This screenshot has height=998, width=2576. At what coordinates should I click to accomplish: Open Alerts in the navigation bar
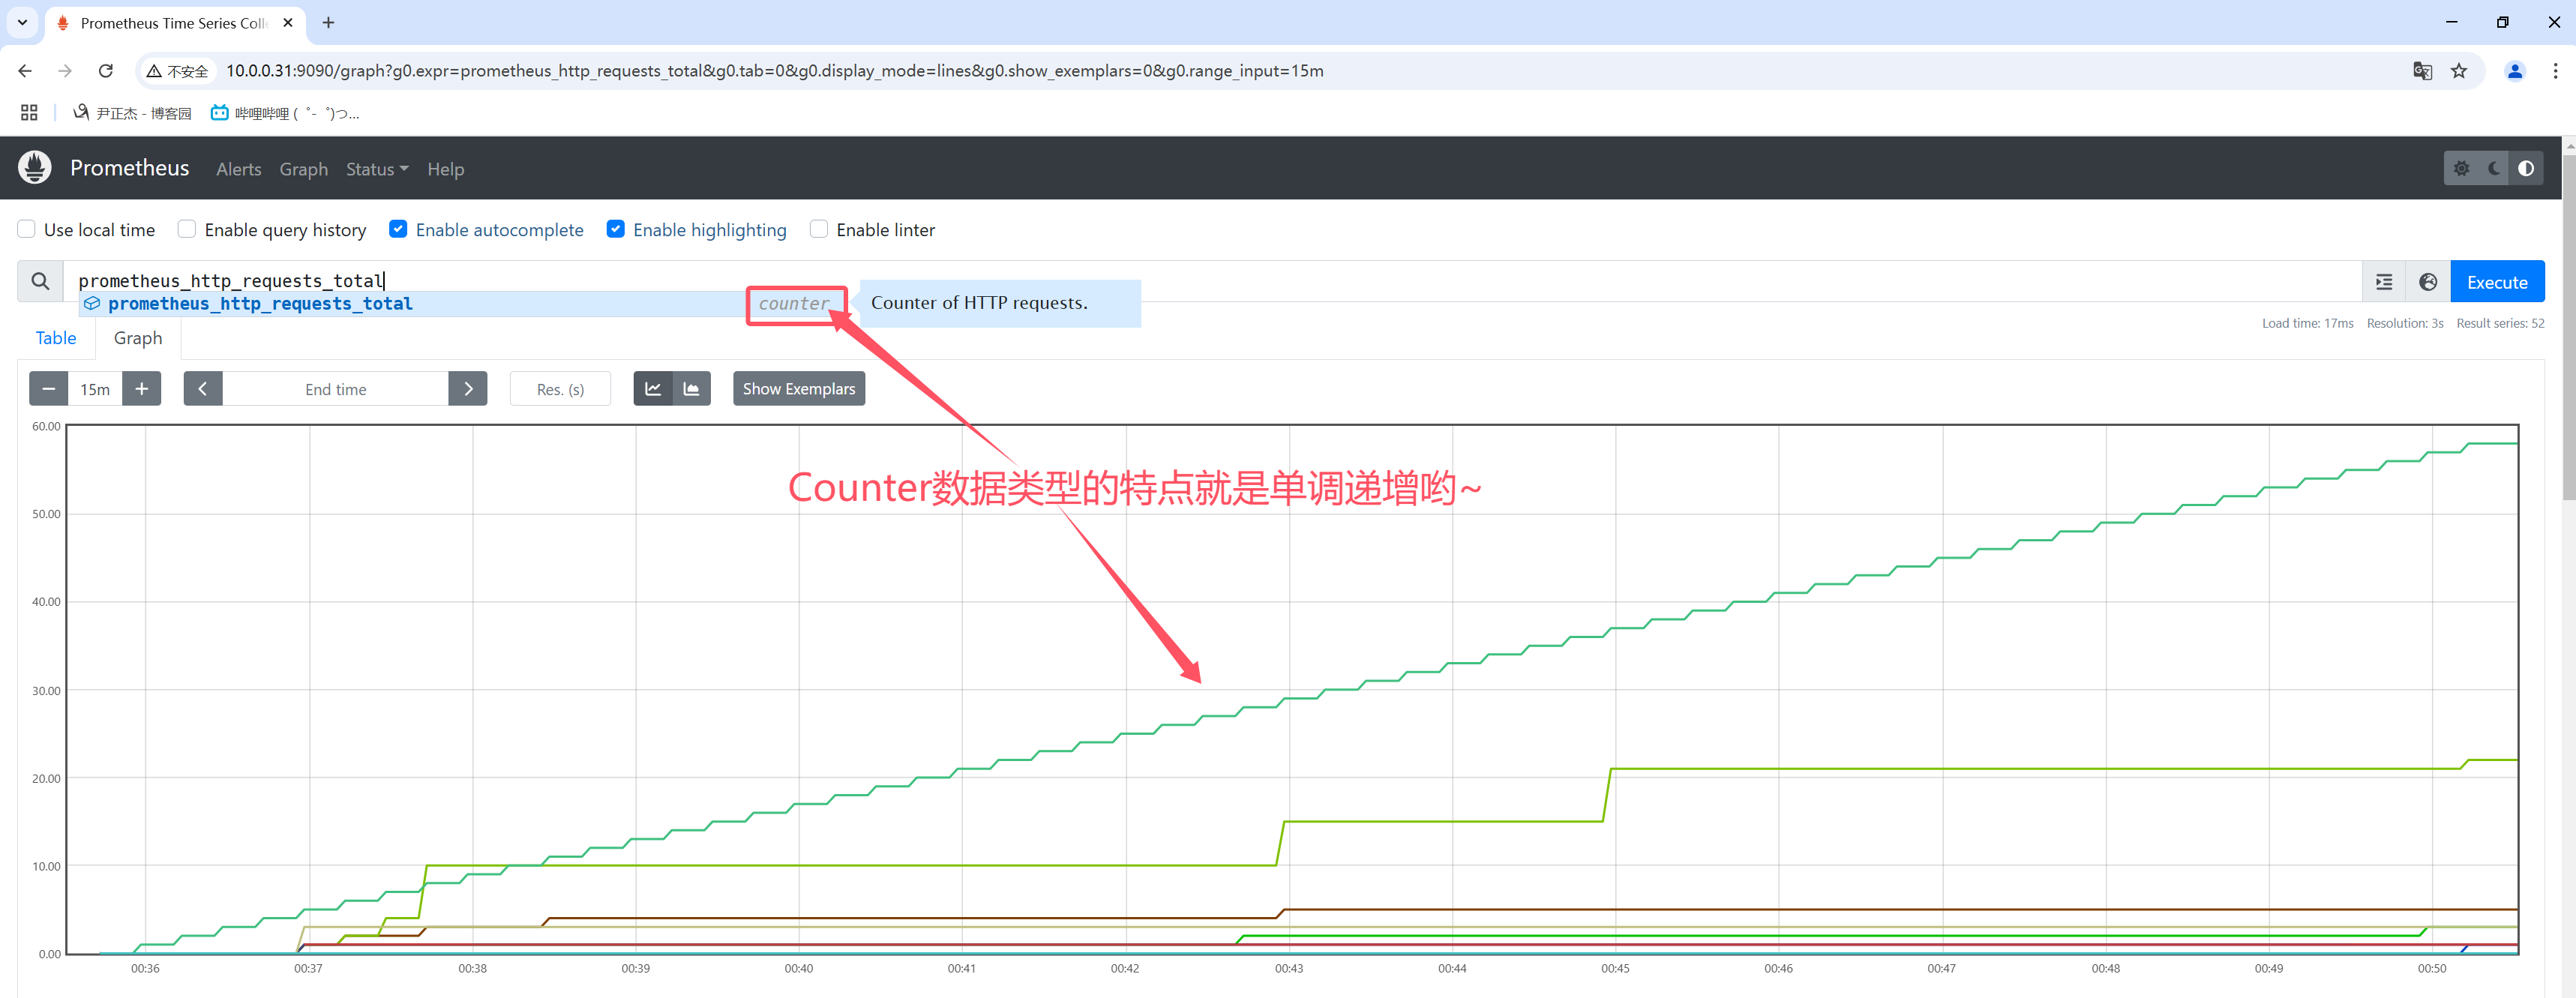[x=238, y=169]
